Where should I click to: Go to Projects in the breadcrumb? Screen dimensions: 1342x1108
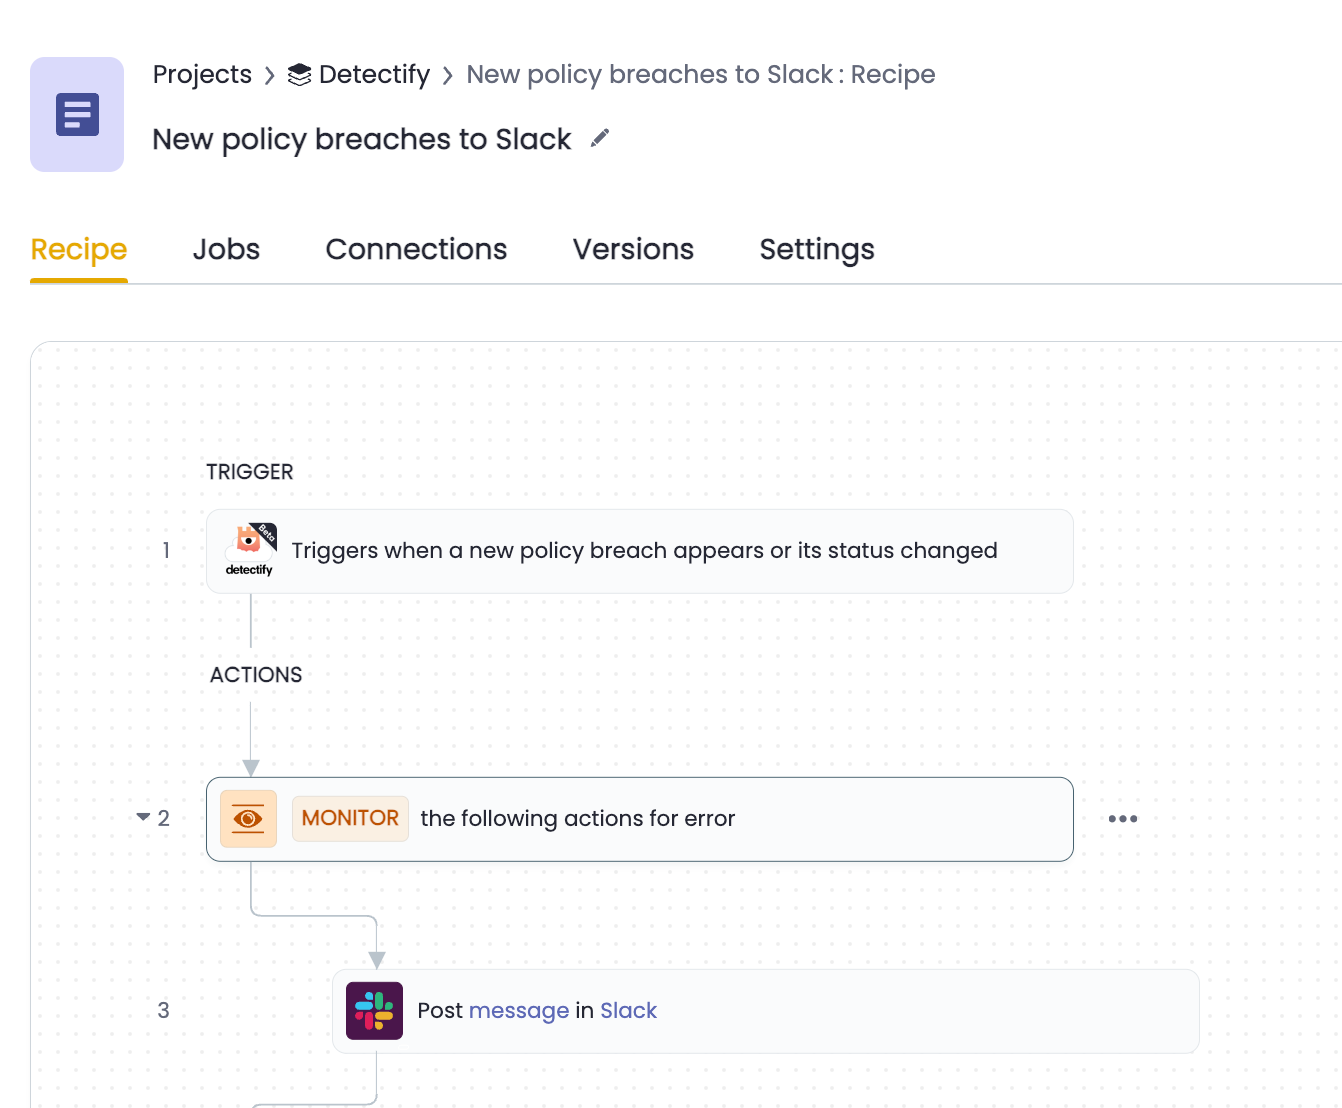[202, 74]
